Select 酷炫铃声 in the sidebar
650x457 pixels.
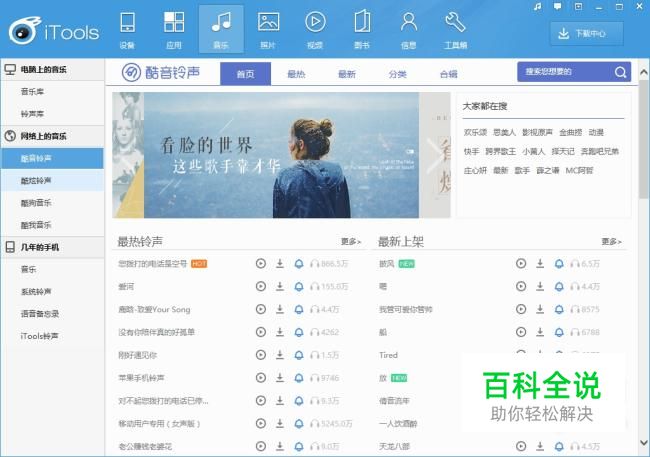[53, 180]
